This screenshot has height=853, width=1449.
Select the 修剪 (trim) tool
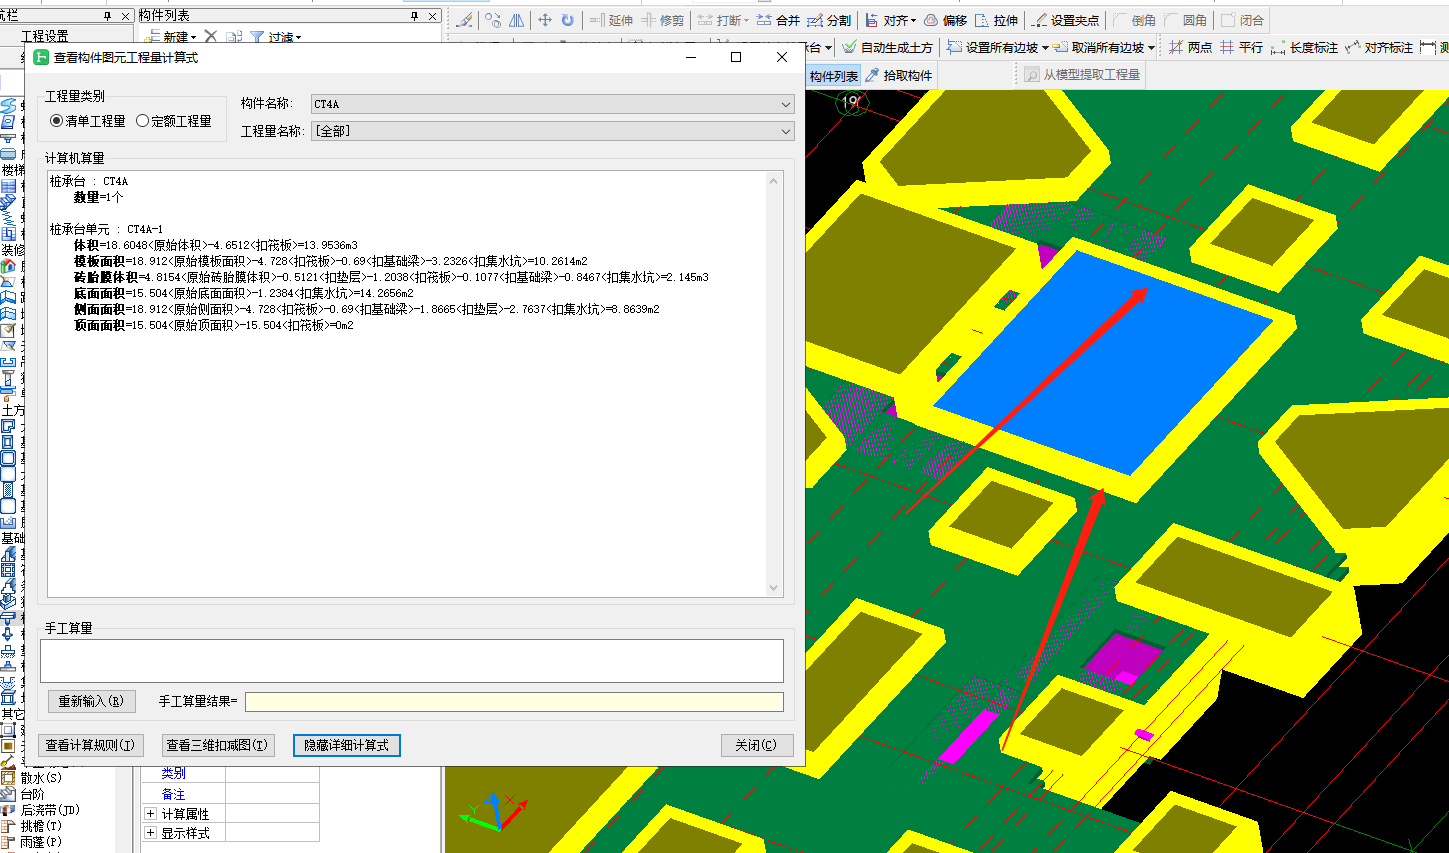(663, 20)
